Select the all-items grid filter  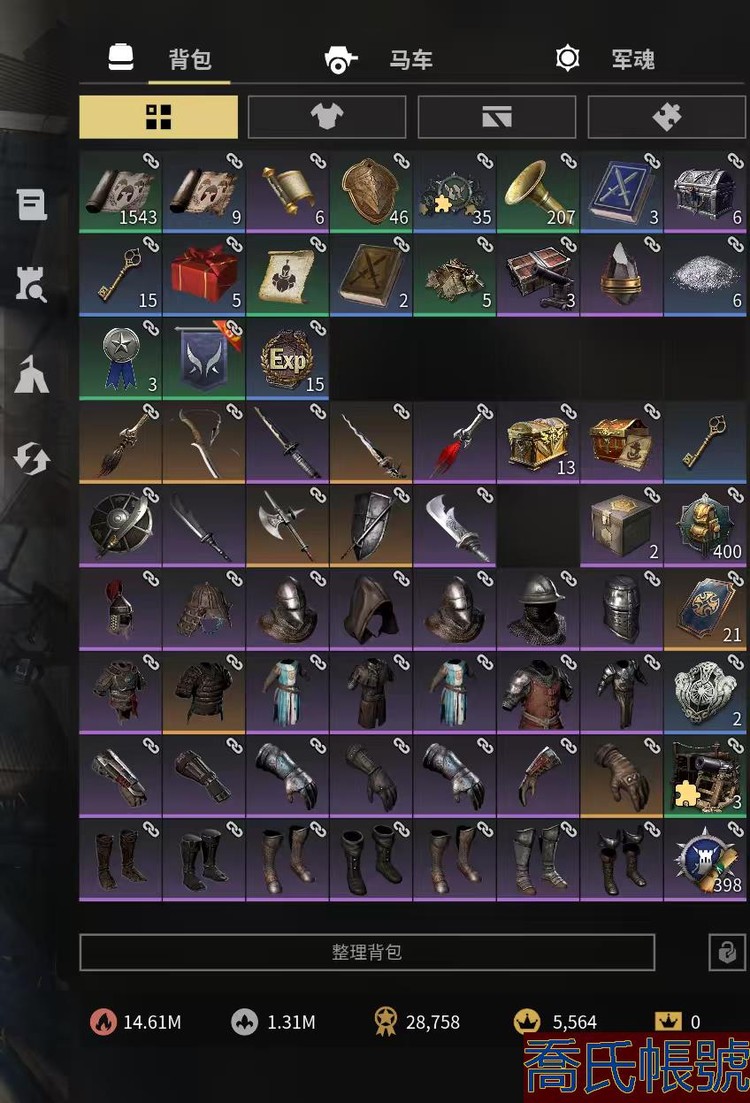coord(158,117)
